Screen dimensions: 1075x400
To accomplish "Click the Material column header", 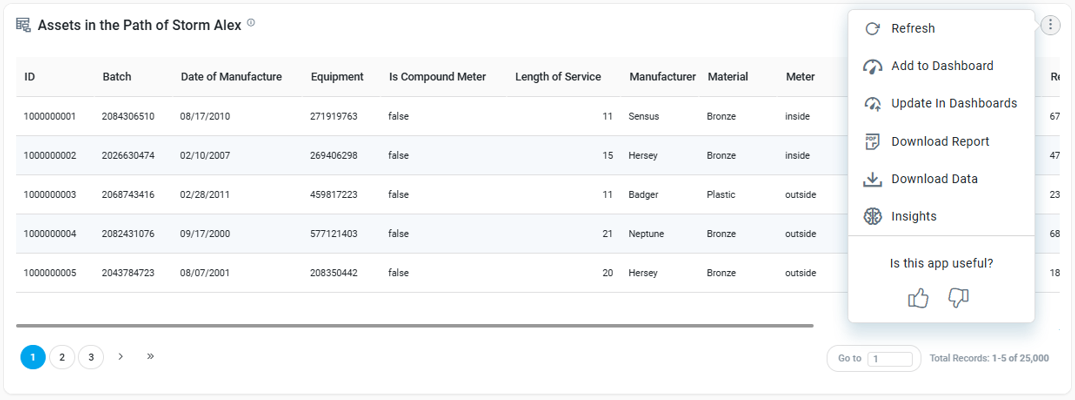I will pos(727,77).
